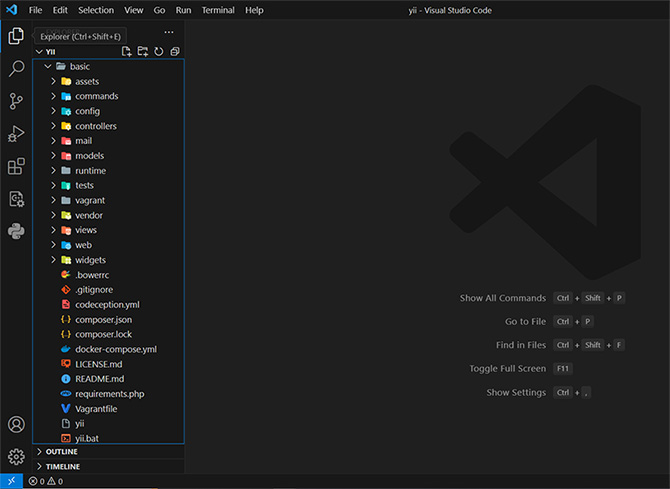The width and height of the screenshot is (670, 489).
Task: Expand the controllers folder
Action: (95, 126)
